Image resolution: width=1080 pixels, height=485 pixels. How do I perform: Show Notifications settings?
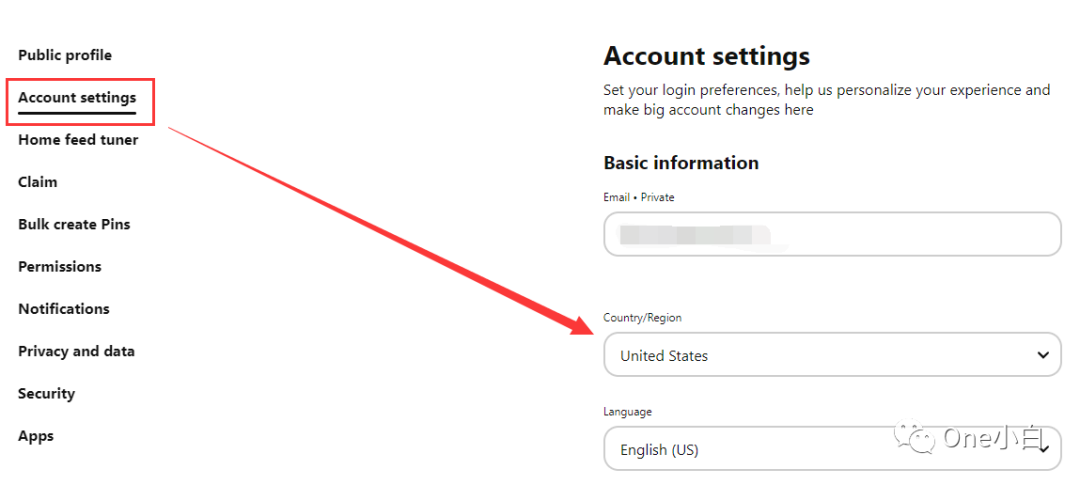click(x=64, y=309)
